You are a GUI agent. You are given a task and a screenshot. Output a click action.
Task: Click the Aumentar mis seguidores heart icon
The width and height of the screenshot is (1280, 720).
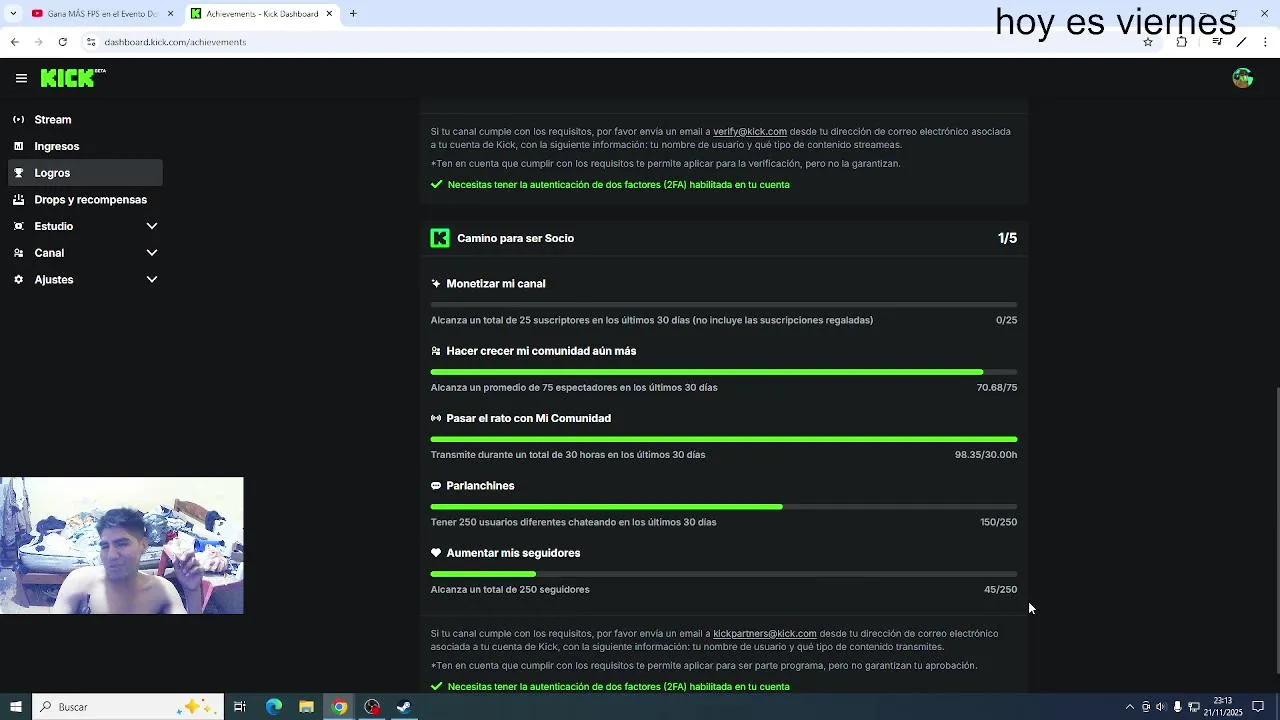pyautogui.click(x=436, y=553)
